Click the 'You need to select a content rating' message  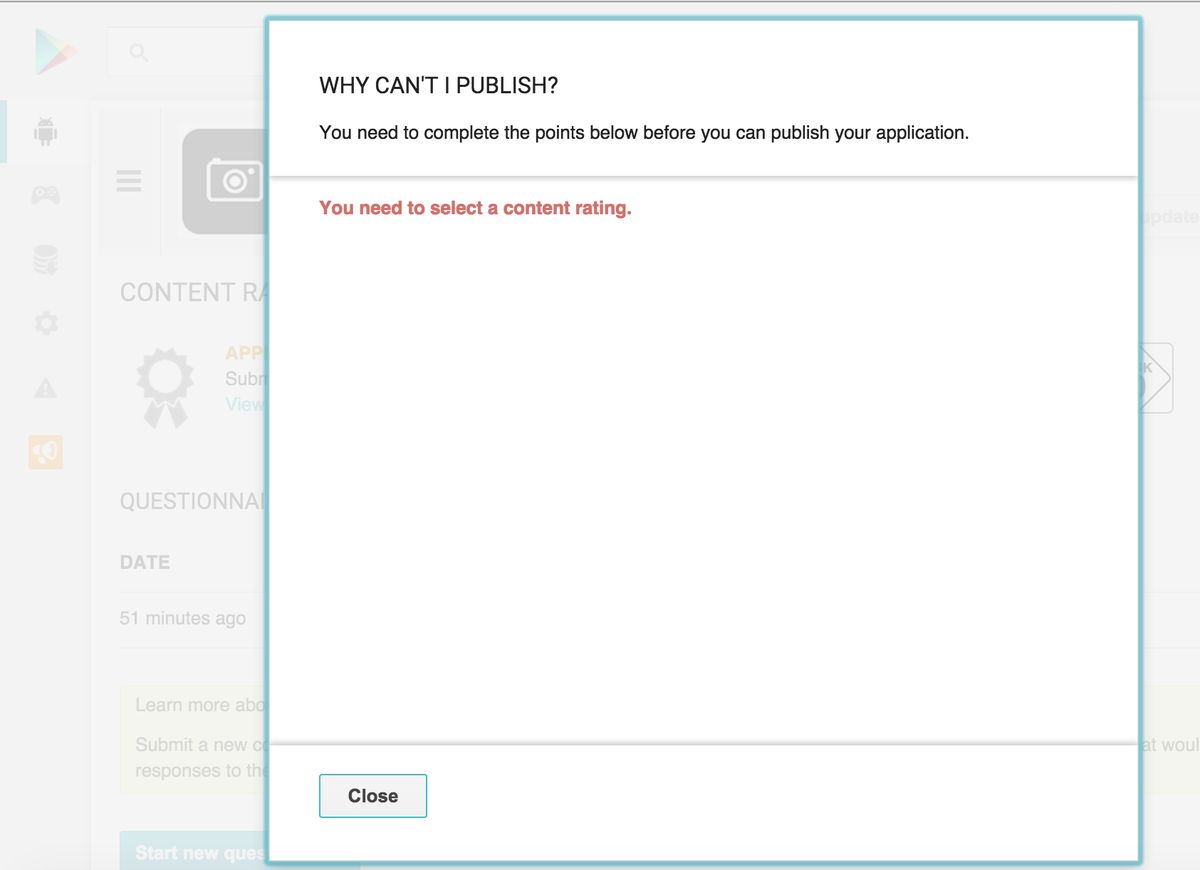(x=475, y=208)
